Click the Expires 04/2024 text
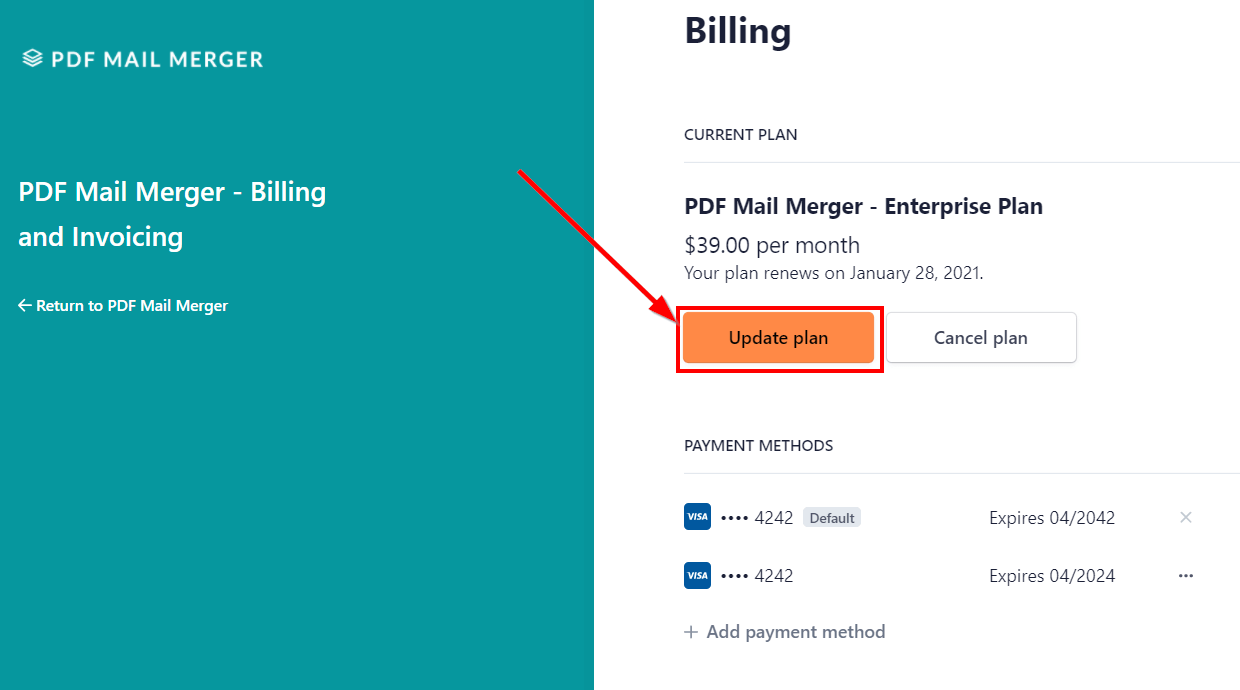Image resolution: width=1240 pixels, height=690 pixels. coord(1052,576)
